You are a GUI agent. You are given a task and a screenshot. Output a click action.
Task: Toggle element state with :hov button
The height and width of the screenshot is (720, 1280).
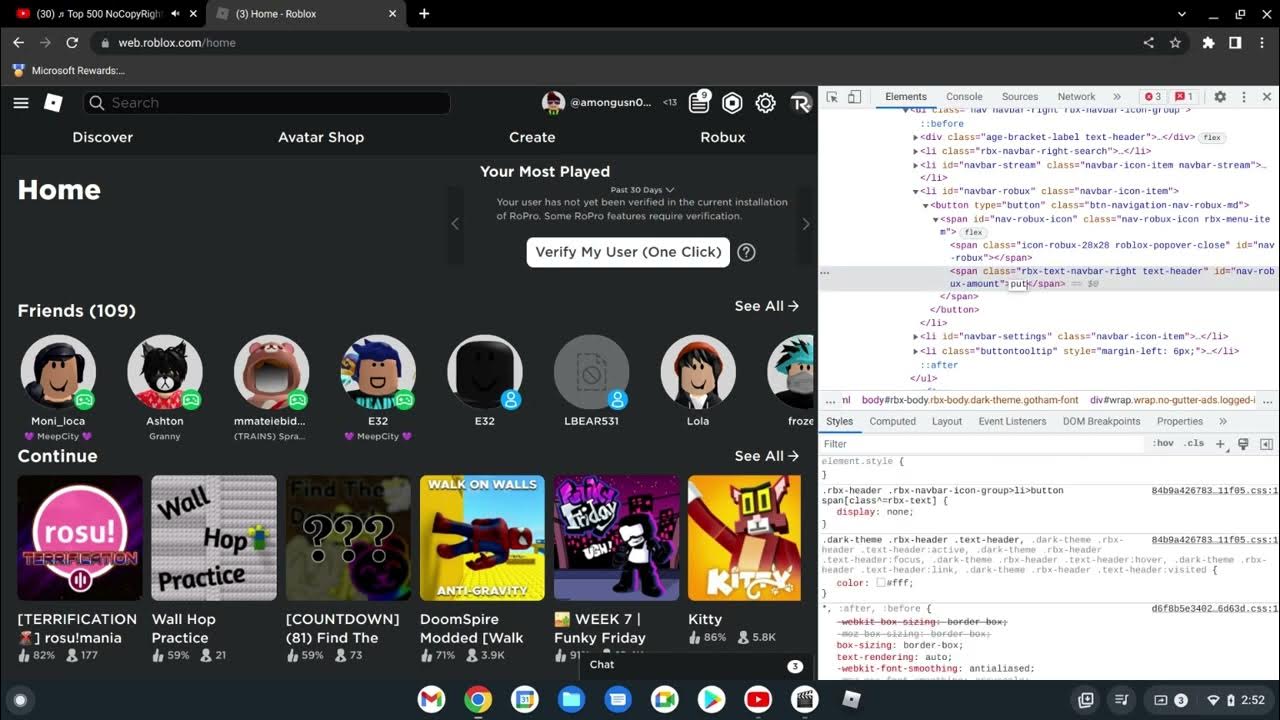[x=1163, y=443]
